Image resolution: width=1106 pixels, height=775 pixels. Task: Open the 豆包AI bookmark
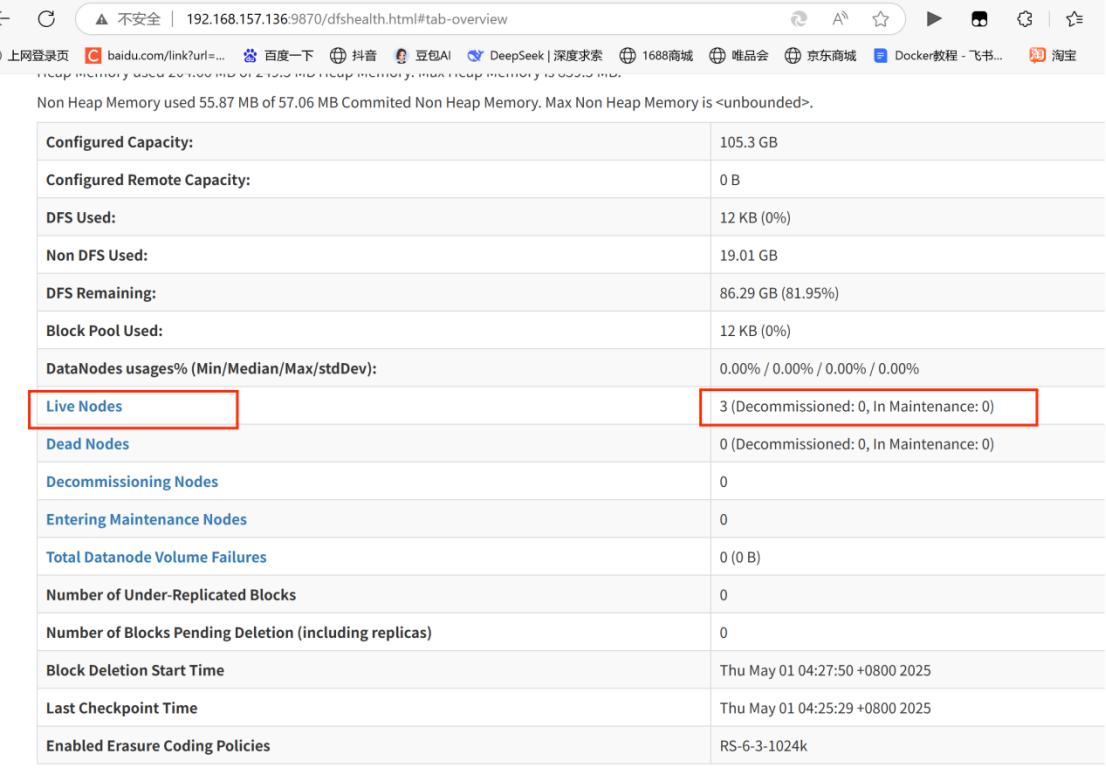[423, 56]
